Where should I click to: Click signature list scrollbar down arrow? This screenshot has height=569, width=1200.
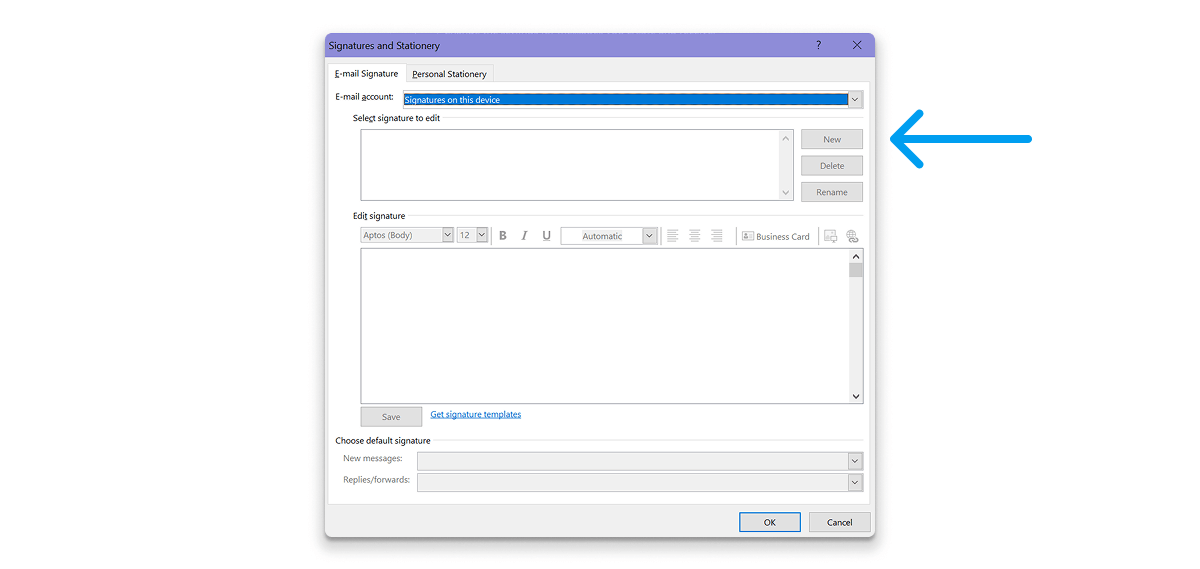coord(787,192)
